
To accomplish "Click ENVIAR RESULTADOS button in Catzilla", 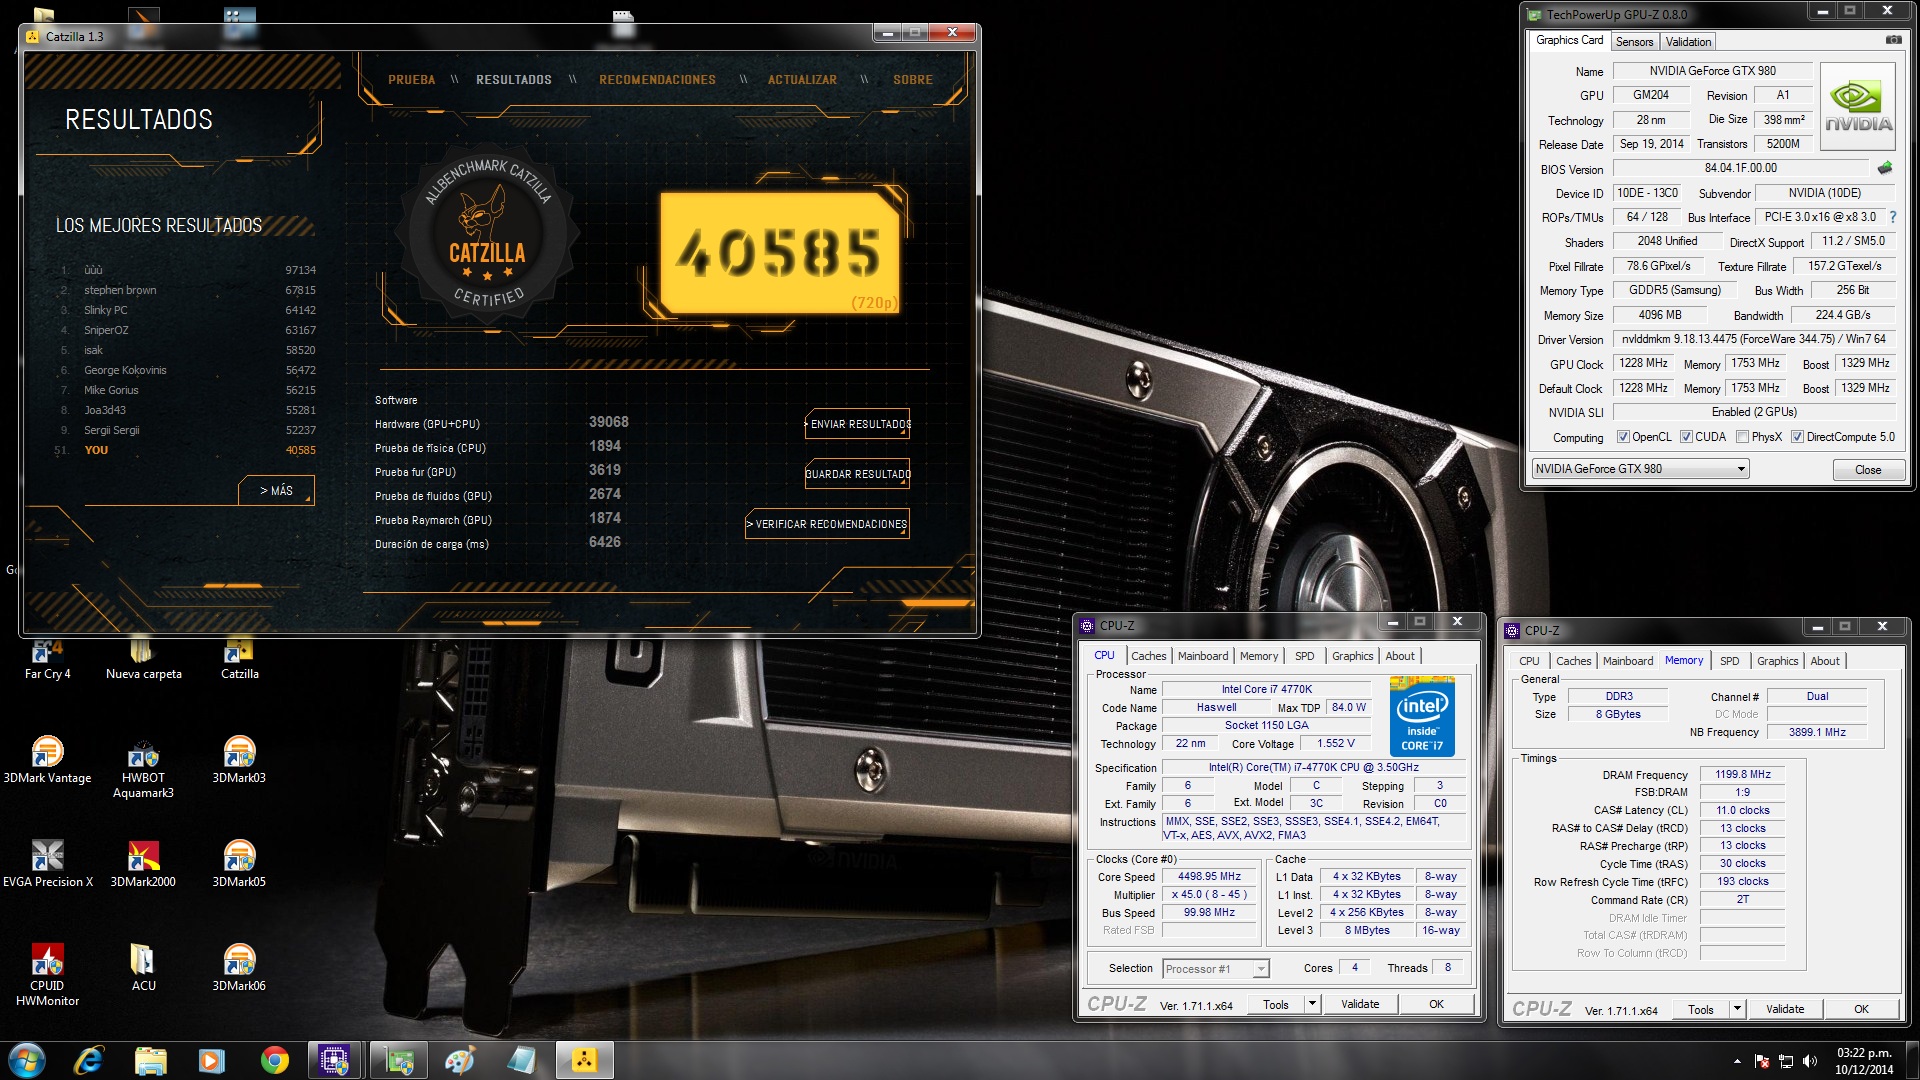I will [x=858, y=424].
